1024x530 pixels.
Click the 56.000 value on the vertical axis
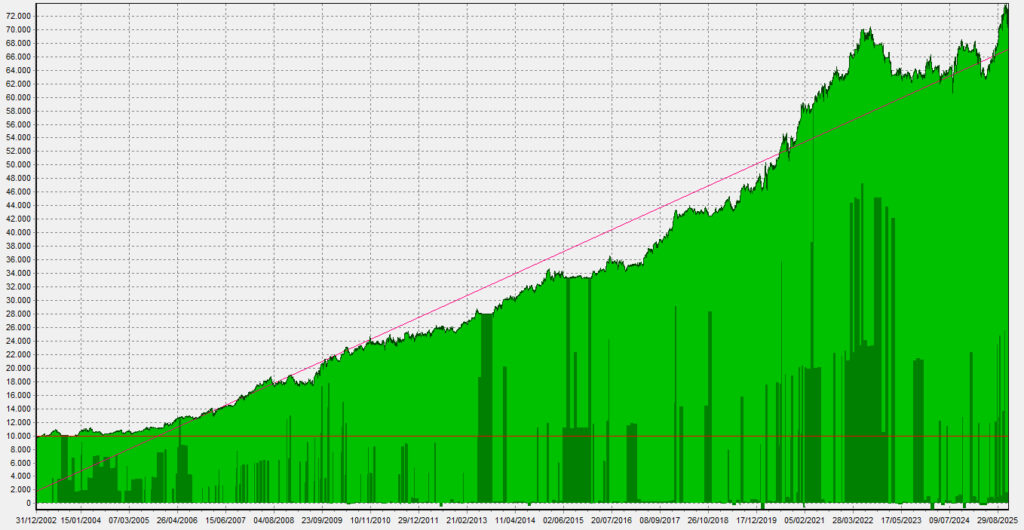point(21,125)
